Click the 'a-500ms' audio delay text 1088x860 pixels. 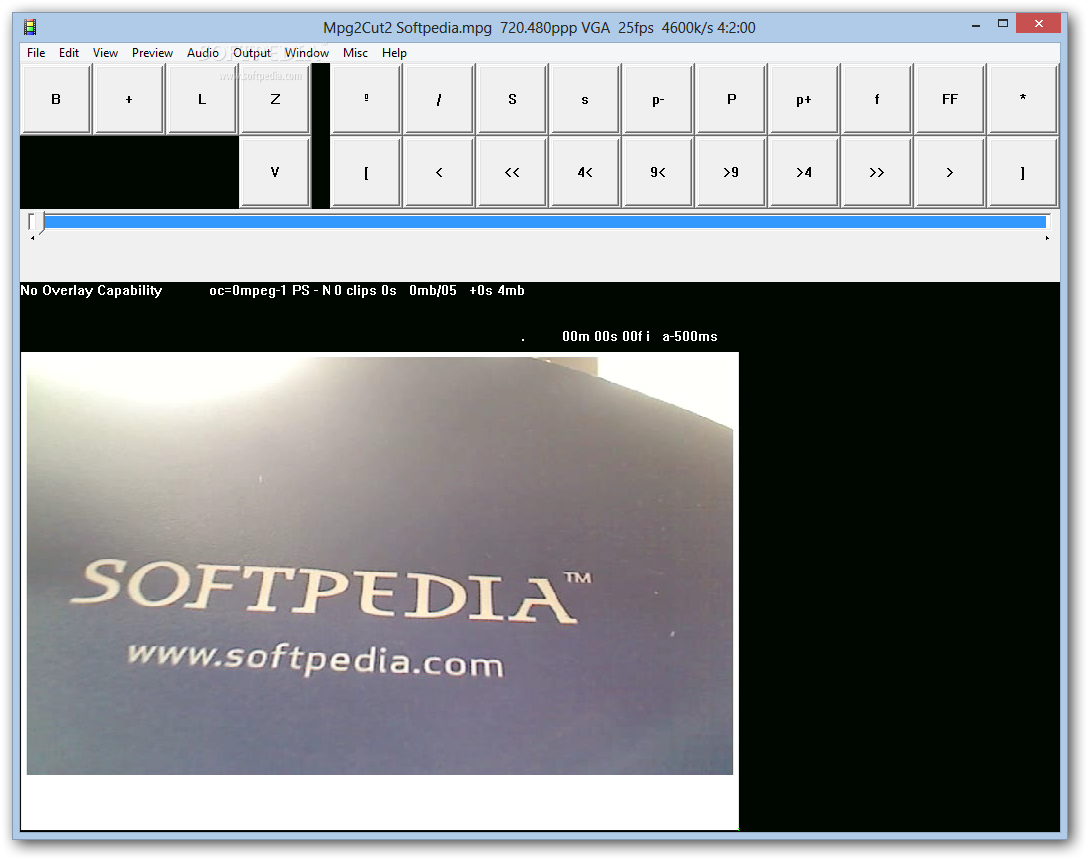[690, 337]
